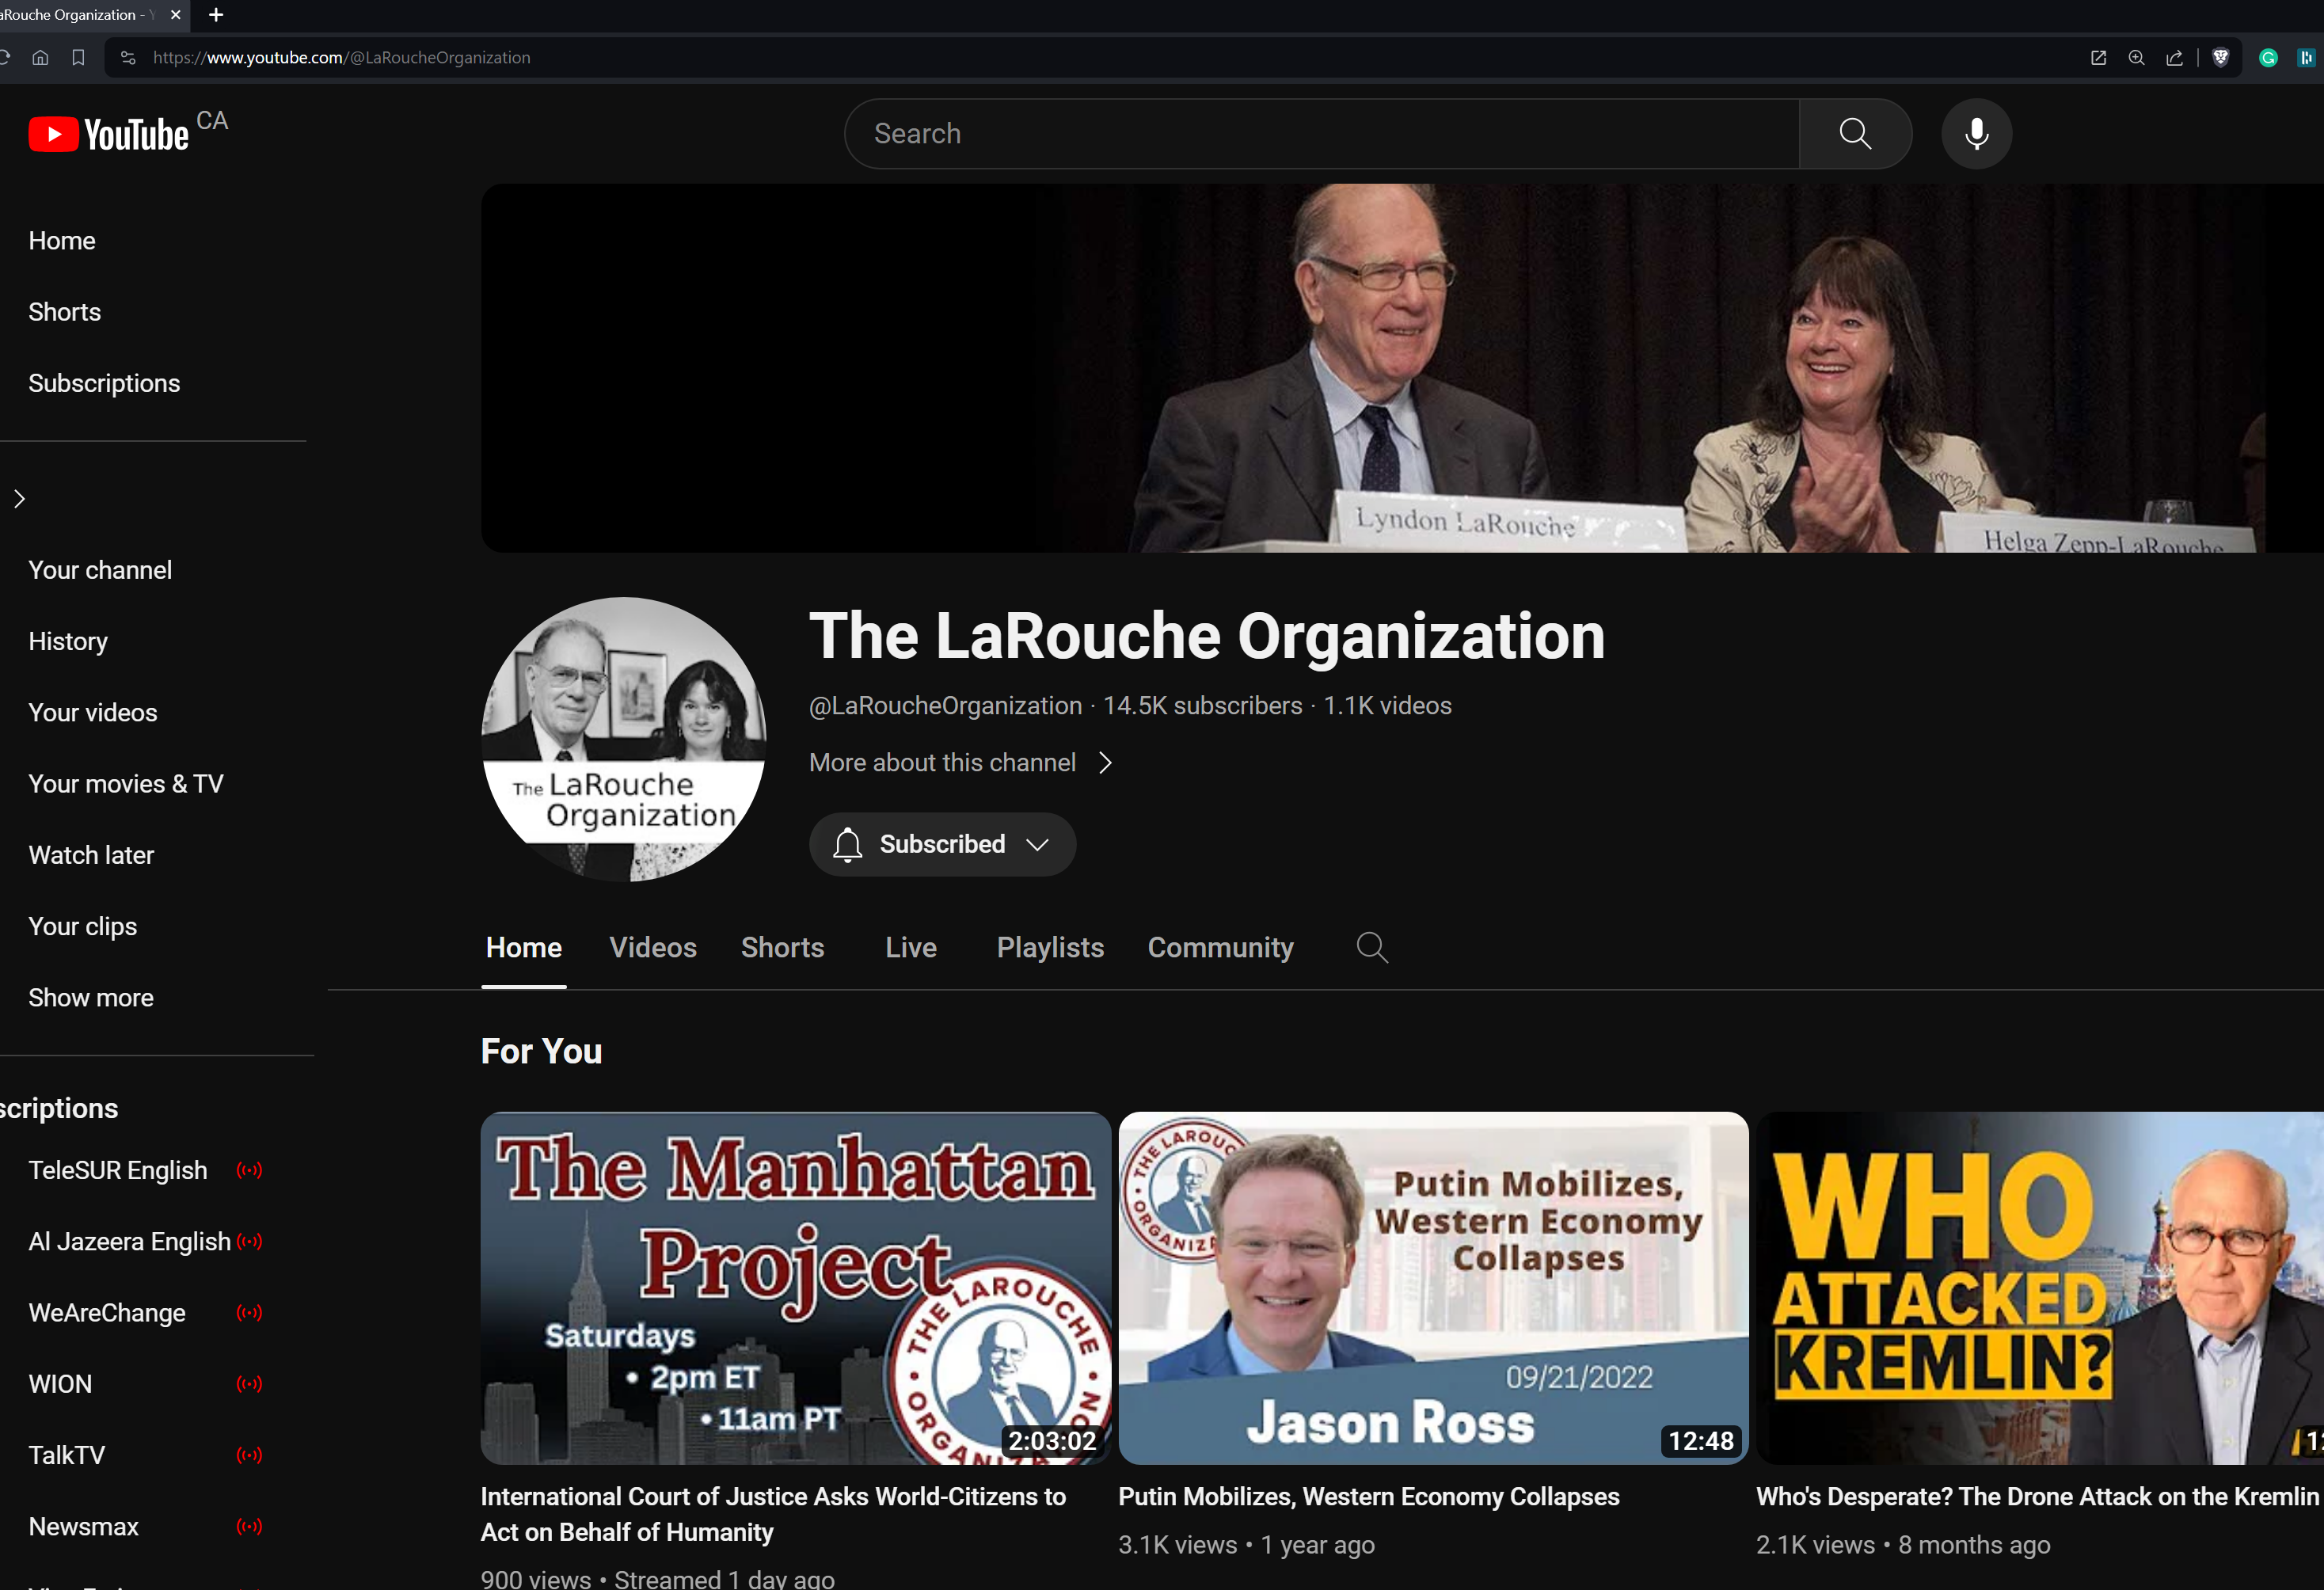
Task: Play The Manhattan Project video thumbnail
Action: point(796,1289)
